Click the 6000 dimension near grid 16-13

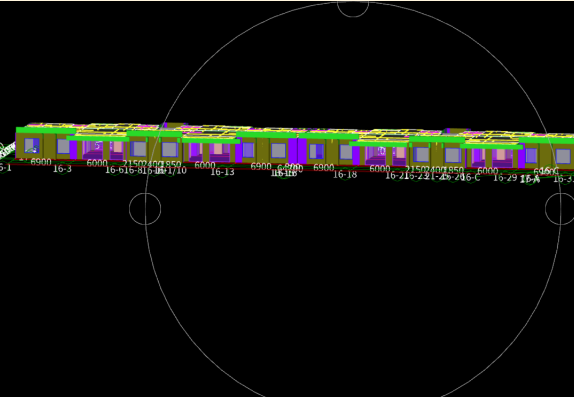point(205,165)
